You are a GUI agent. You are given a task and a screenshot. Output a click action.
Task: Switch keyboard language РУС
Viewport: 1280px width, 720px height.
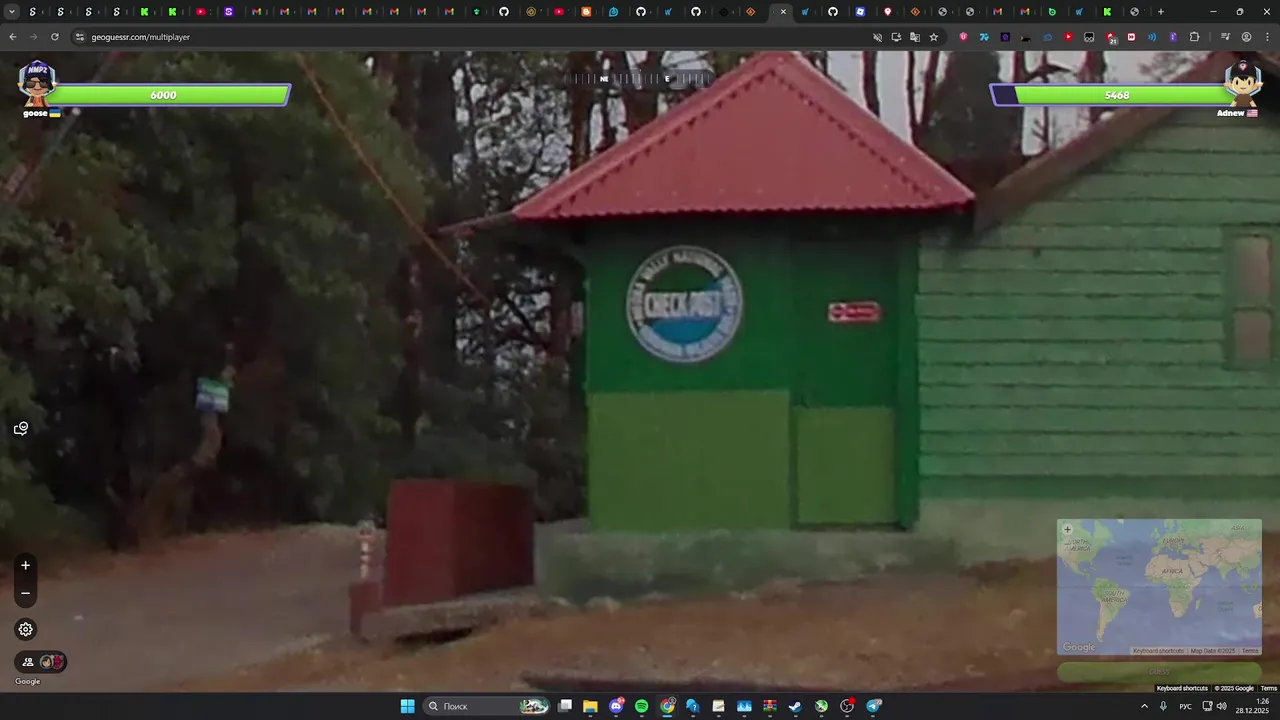1187,706
